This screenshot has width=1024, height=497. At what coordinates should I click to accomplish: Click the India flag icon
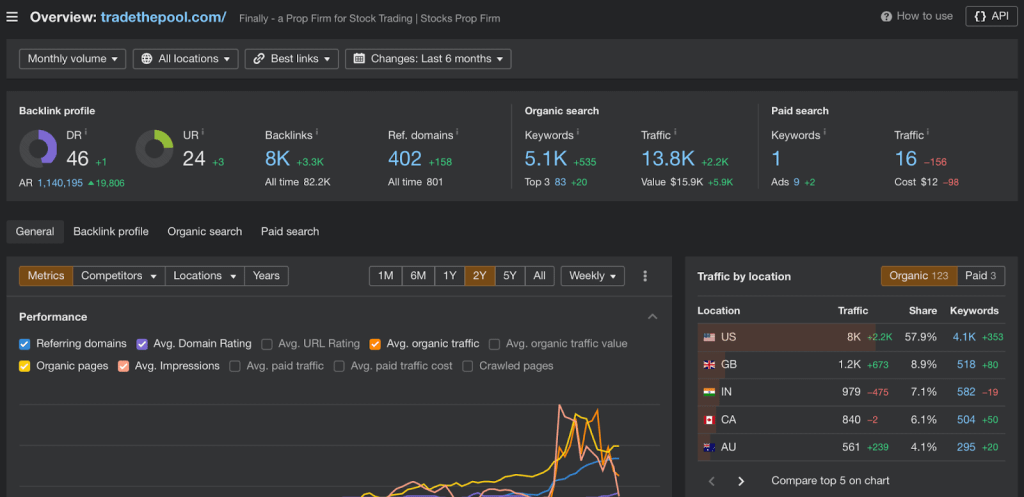point(709,393)
